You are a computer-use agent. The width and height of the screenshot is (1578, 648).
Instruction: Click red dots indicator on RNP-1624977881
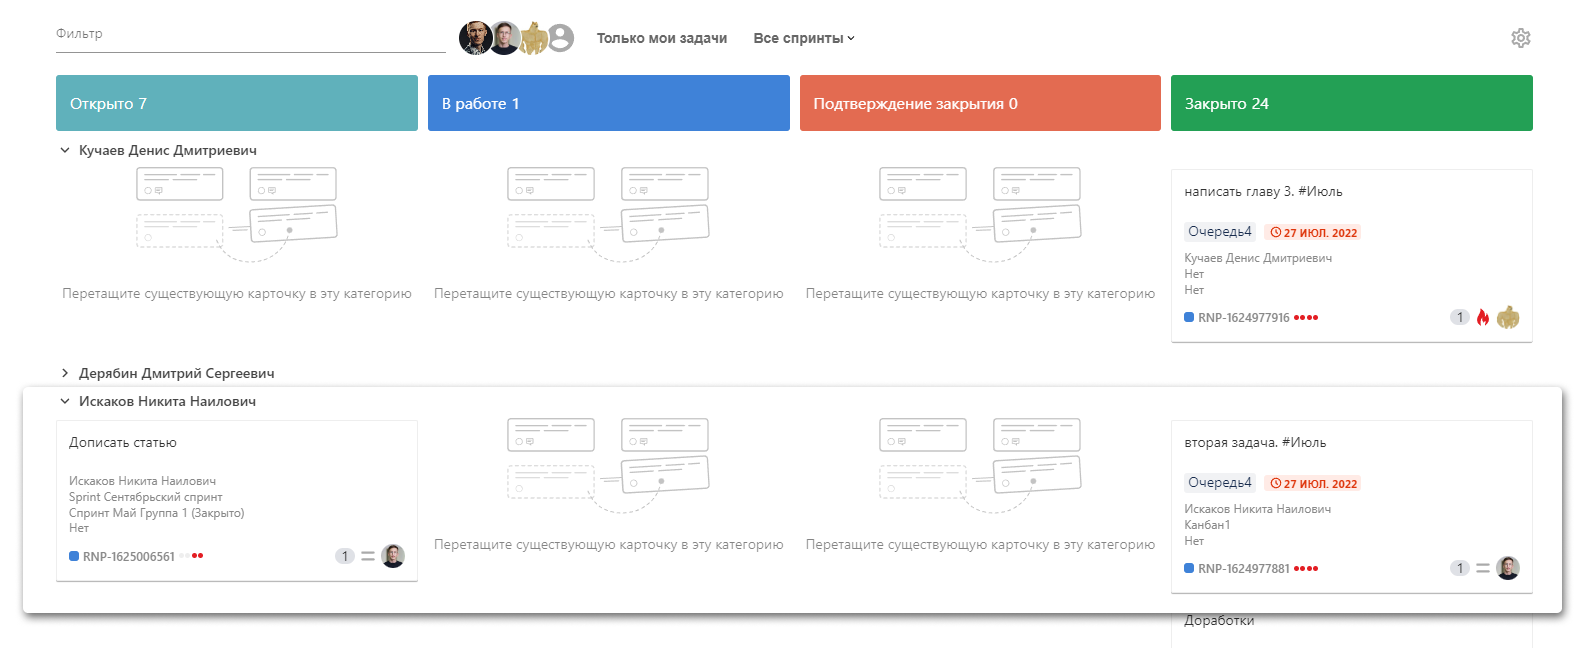[1306, 569]
